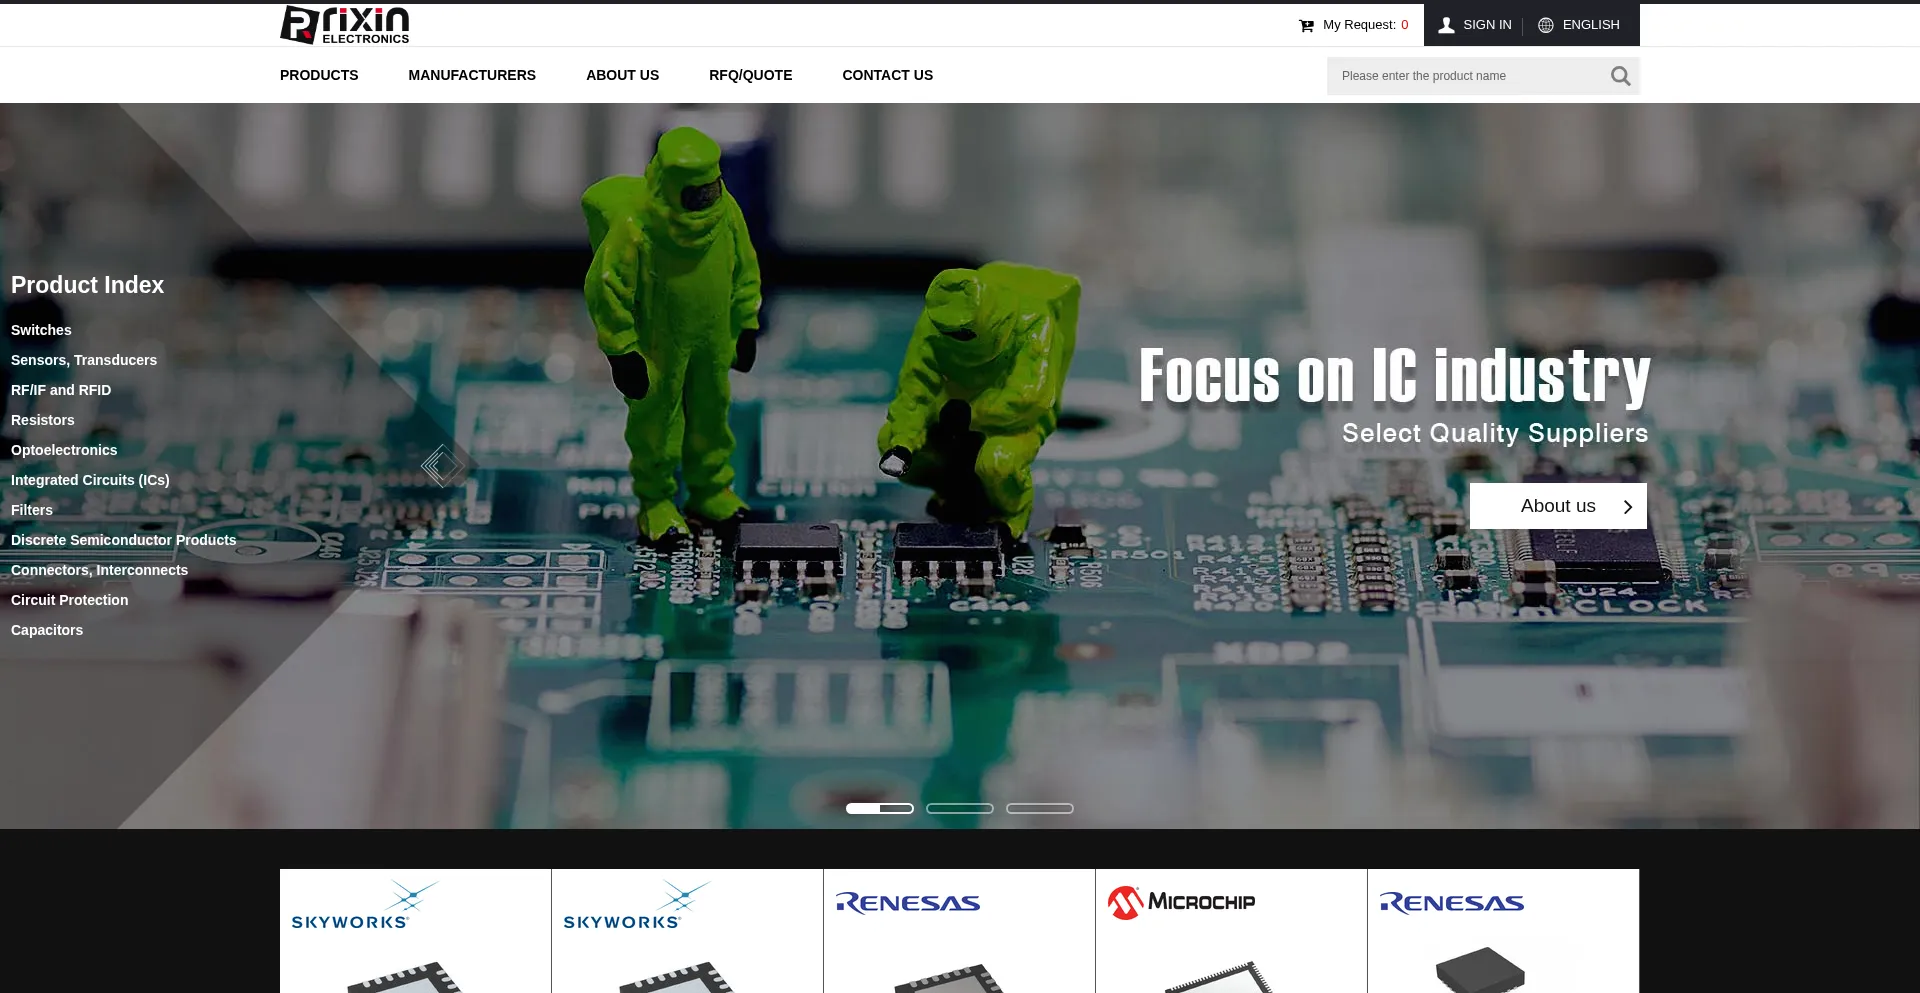Click the chevron on About us button

click(1627, 507)
